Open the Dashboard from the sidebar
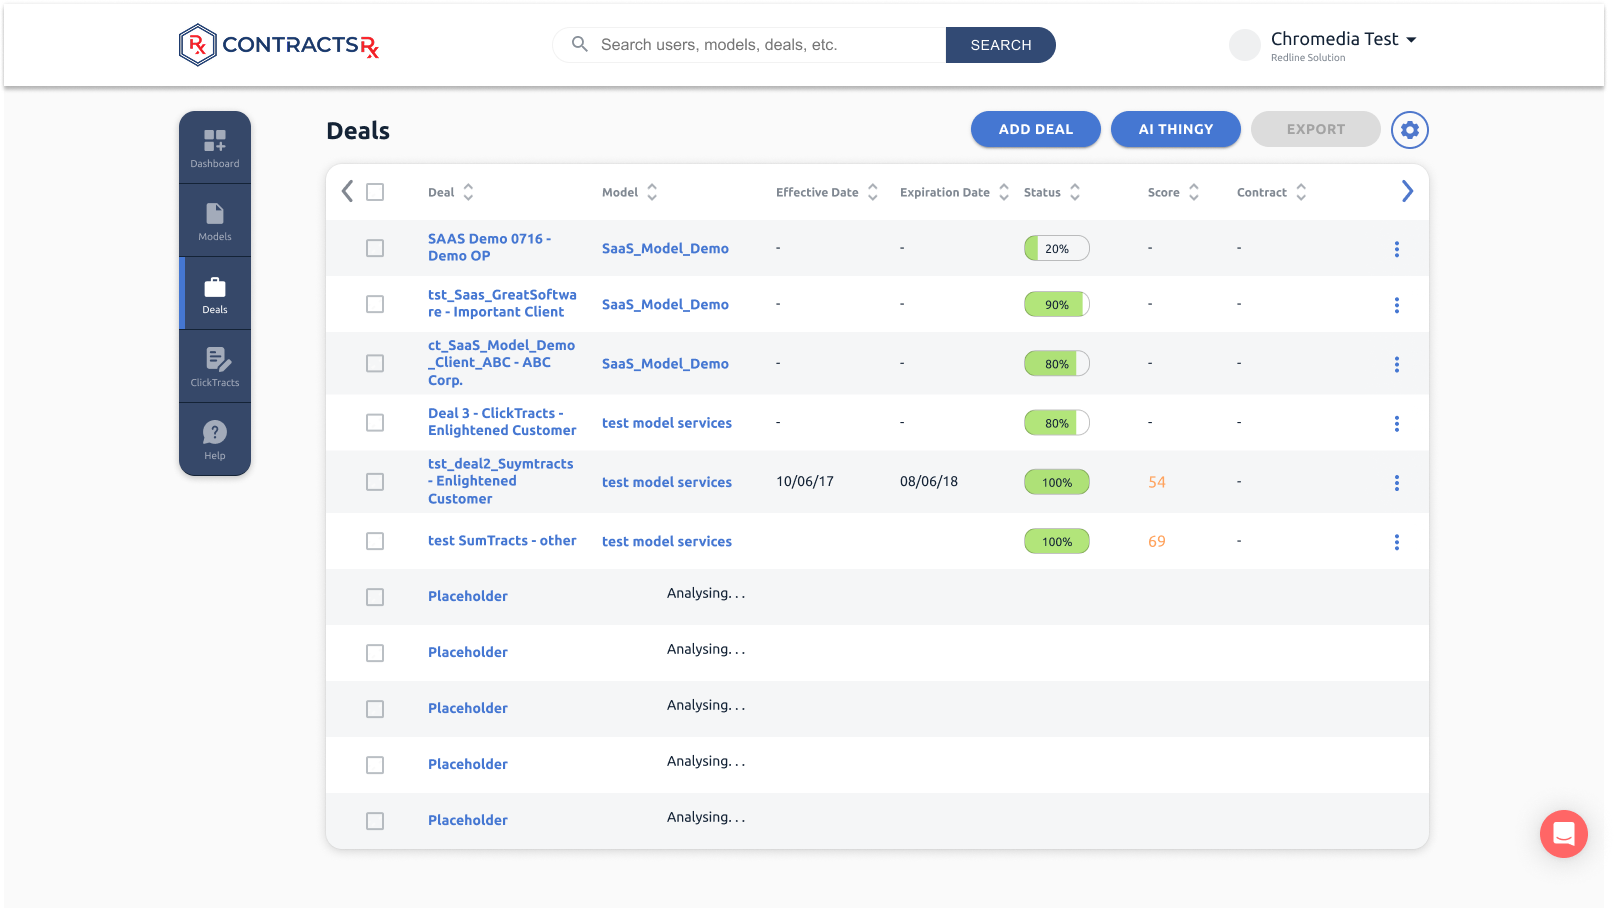This screenshot has width=1620, height=908. (x=214, y=146)
